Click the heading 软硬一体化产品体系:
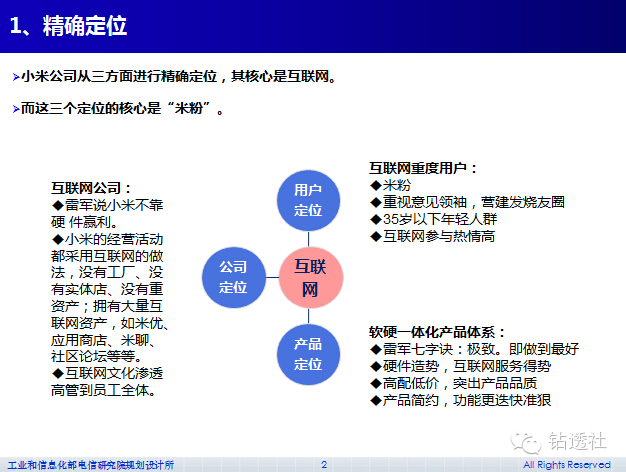The width and height of the screenshot is (626, 472). tap(437, 332)
